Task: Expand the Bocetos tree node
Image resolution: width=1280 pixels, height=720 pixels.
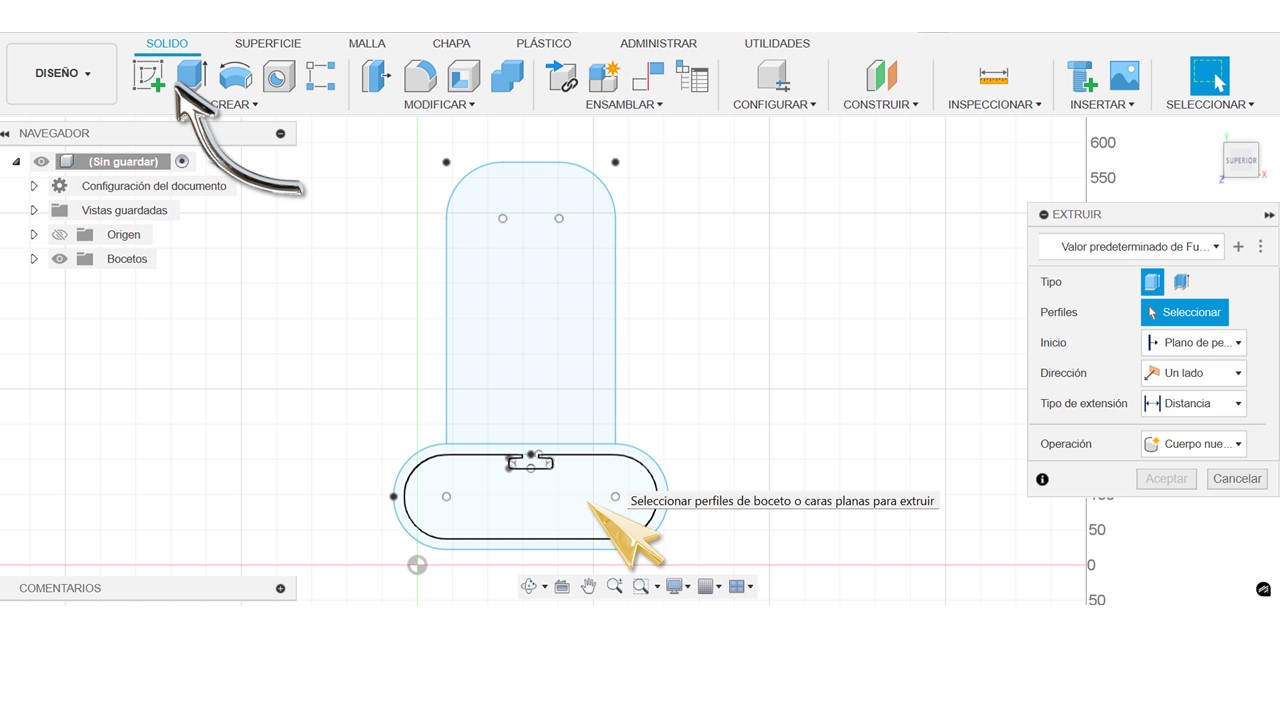Action: point(34,259)
